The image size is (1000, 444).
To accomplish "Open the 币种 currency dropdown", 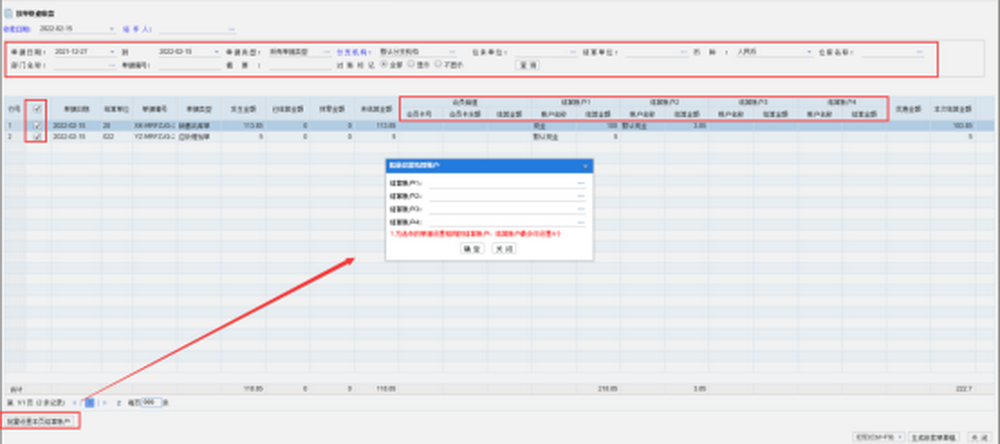I will tap(808, 51).
